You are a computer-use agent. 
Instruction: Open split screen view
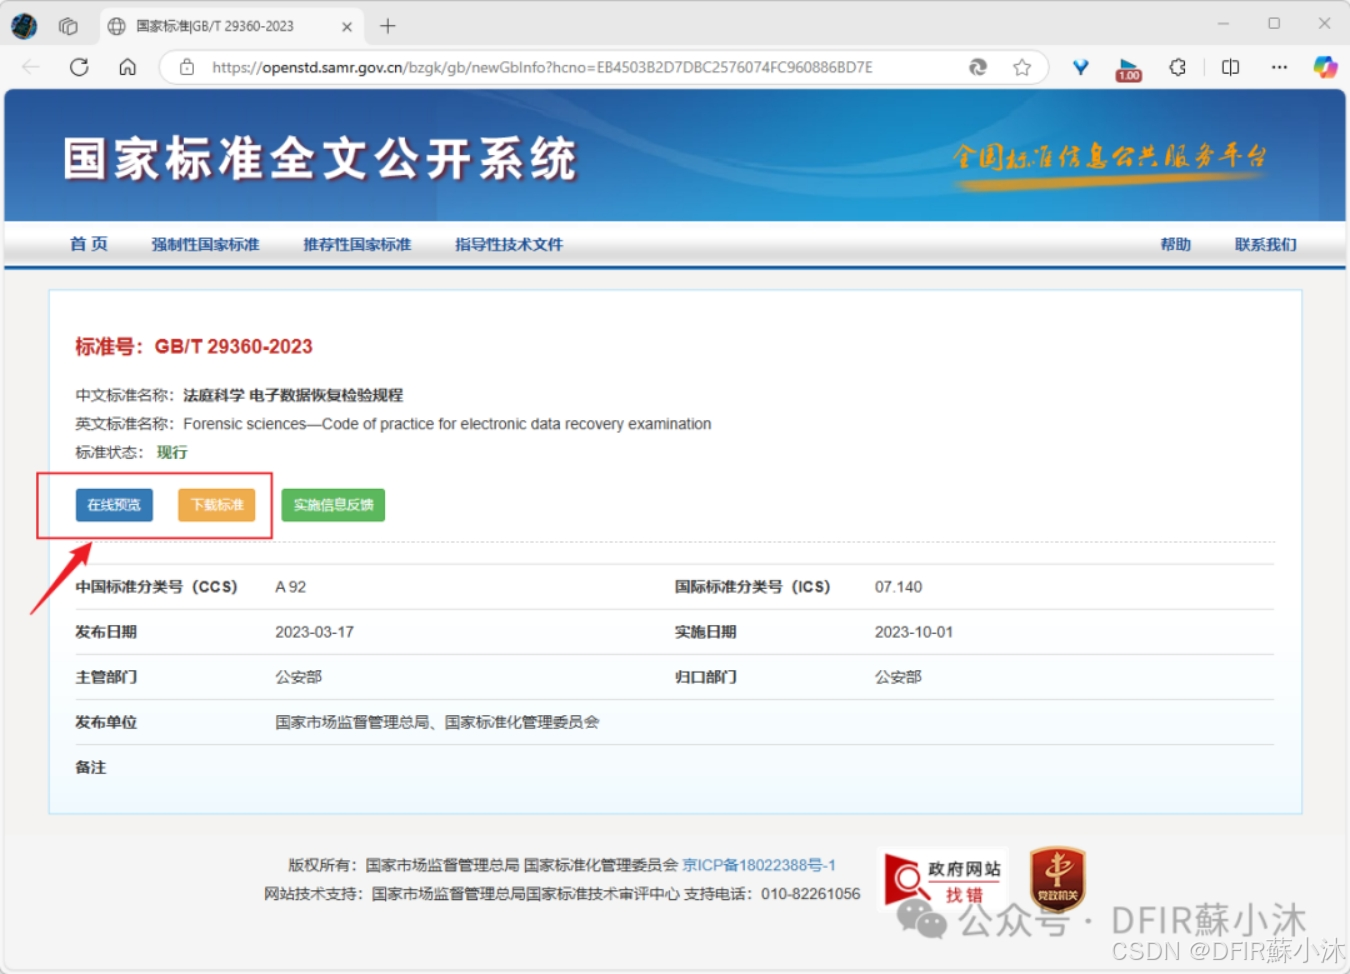point(1229,67)
